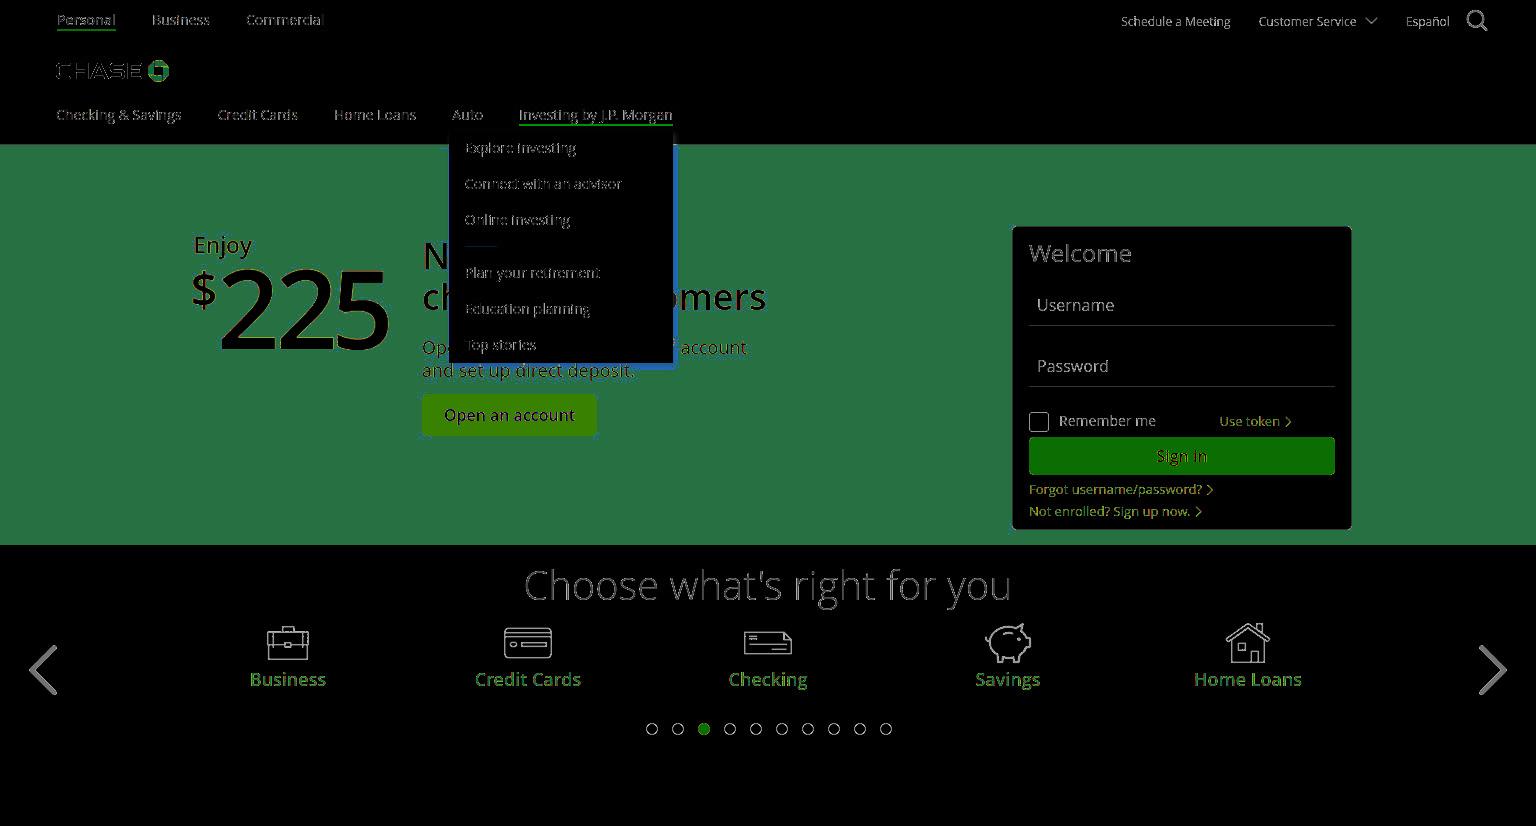Collapse Investing by J.P. Morgan menu
1536x826 pixels.
(595, 115)
